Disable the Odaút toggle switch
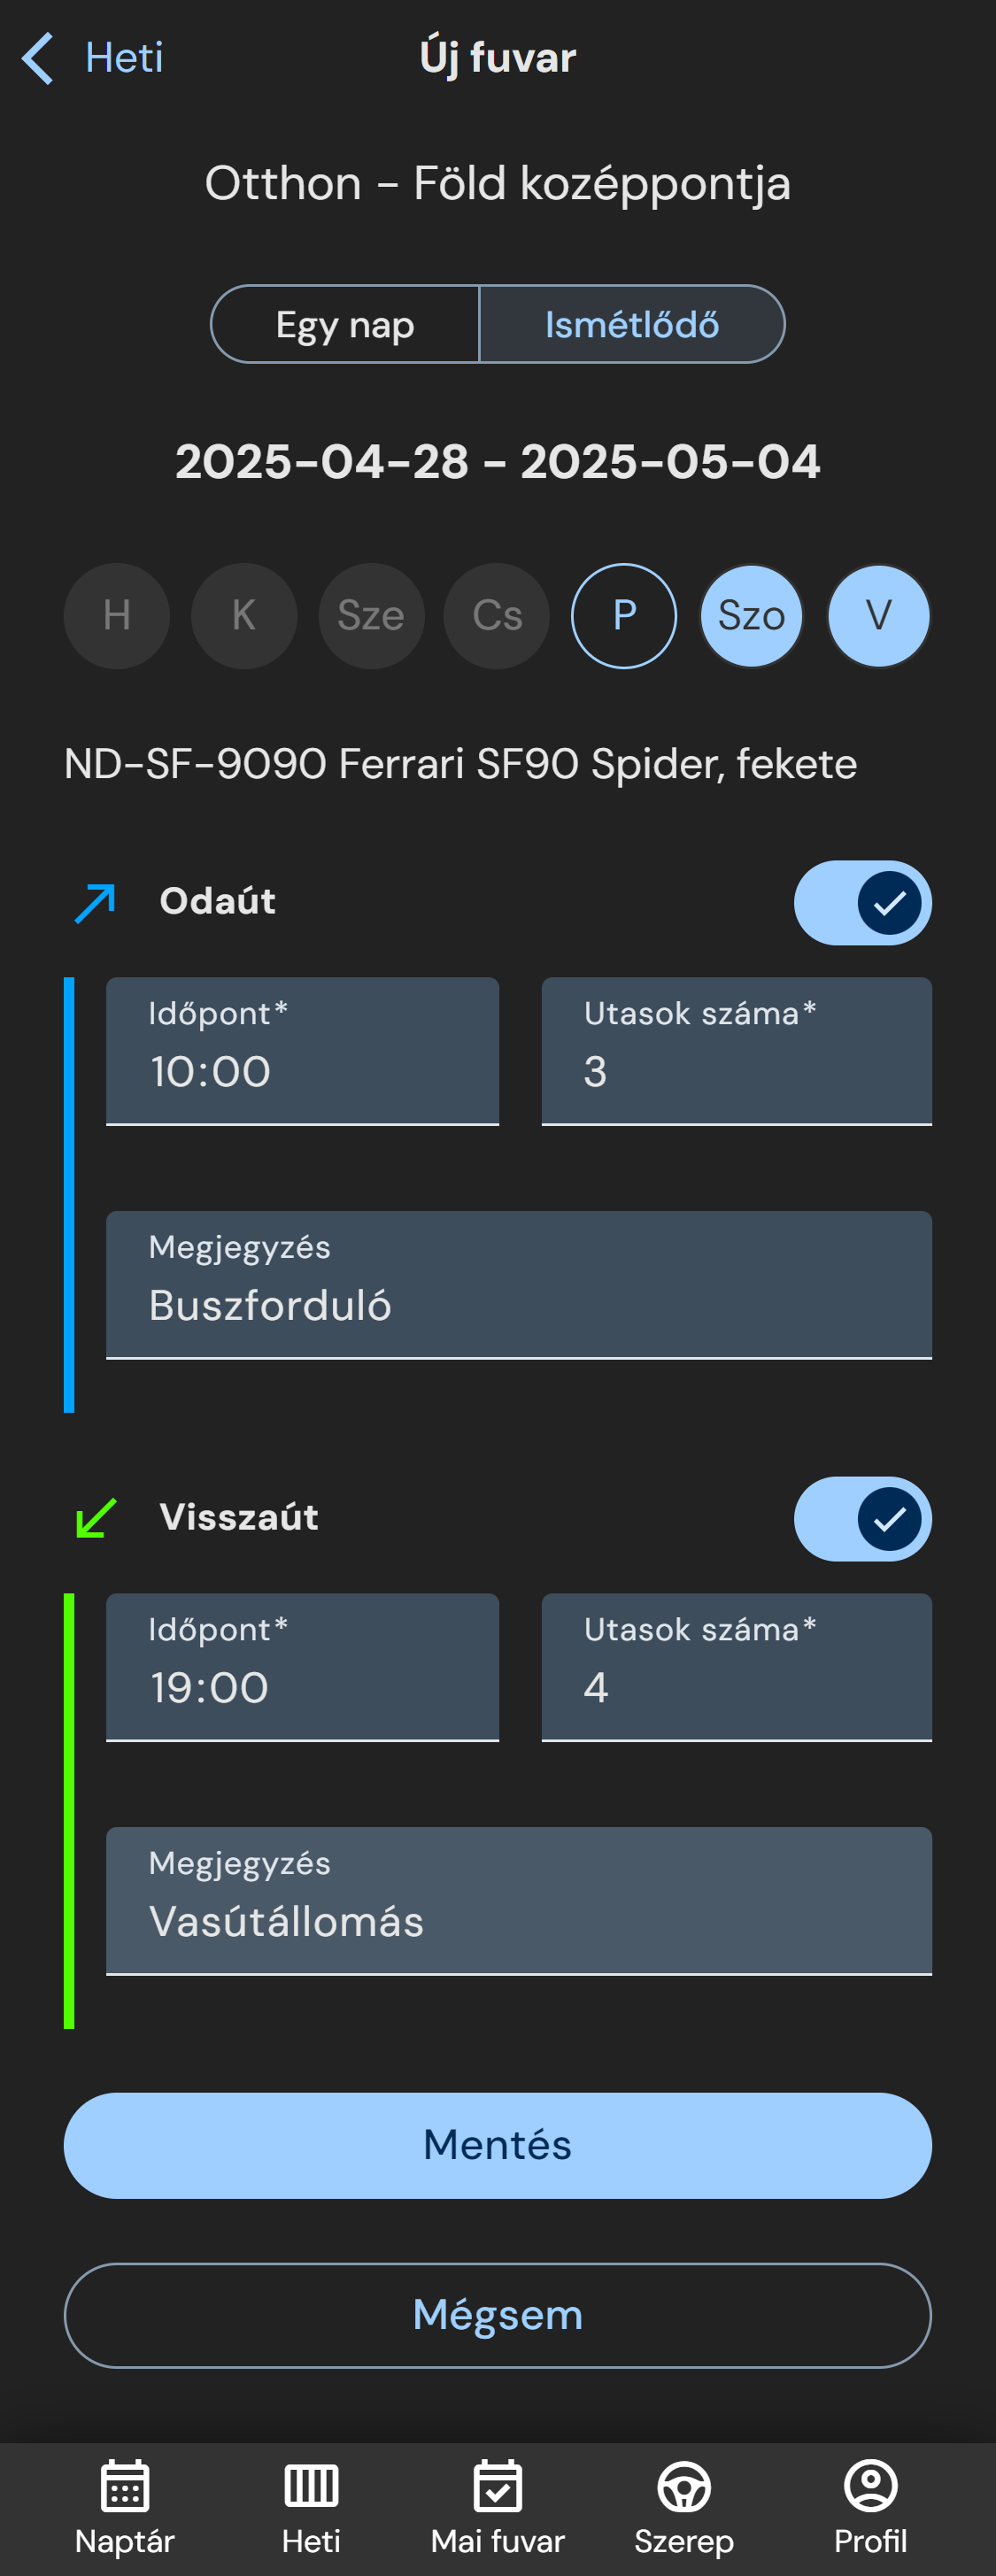This screenshot has height=2576, width=996. 862,903
